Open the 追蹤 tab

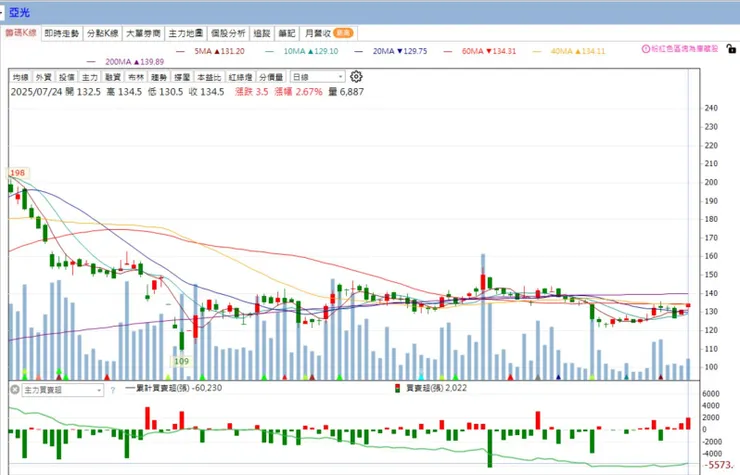click(261, 33)
